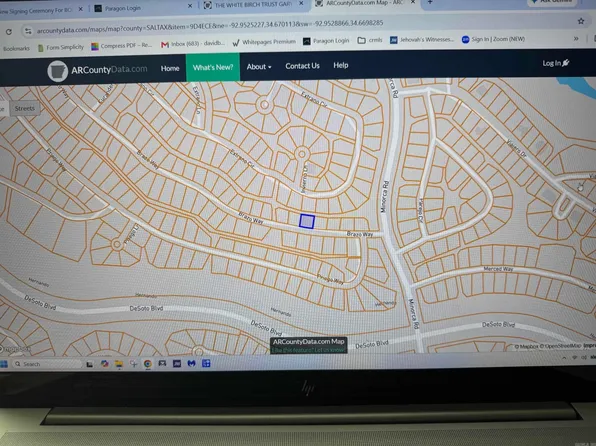Switch to the Paragon Login tab
The height and width of the screenshot is (446, 596).
(x=118, y=8)
